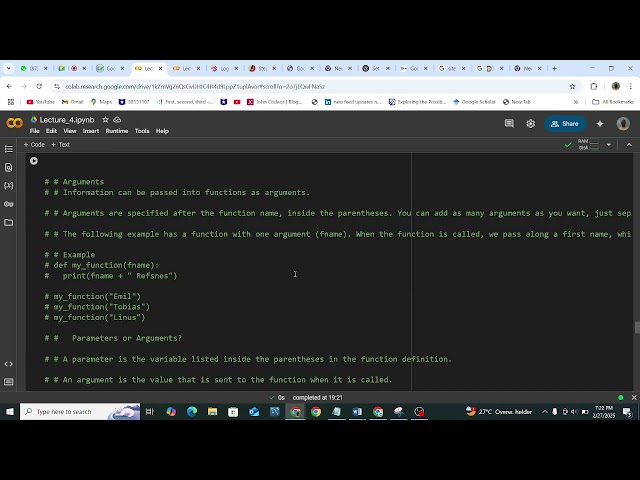Click the RAM and Disk usage indicator
640x480 pixels.
(x=588, y=144)
